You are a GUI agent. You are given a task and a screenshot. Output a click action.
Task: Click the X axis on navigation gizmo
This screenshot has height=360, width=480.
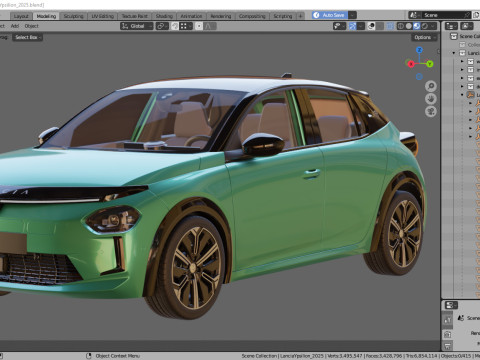[411, 64]
